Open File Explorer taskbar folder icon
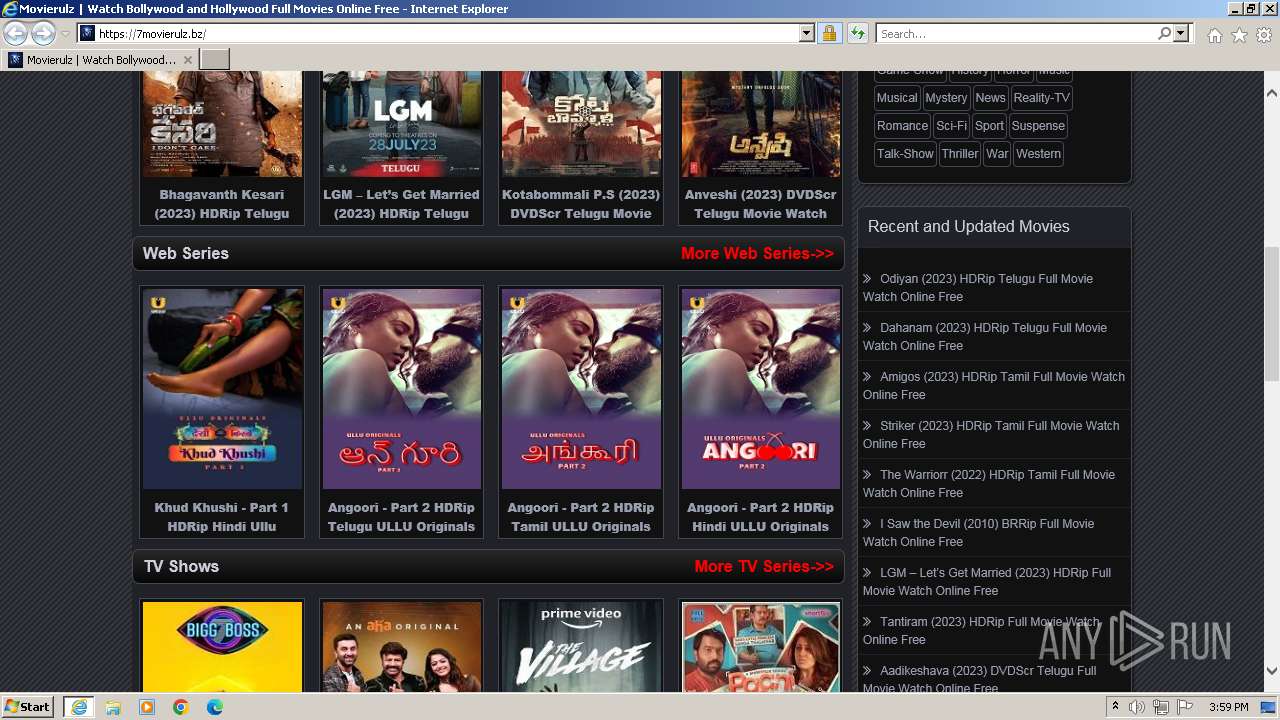Image resolution: width=1280 pixels, height=720 pixels. [x=113, y=707]
